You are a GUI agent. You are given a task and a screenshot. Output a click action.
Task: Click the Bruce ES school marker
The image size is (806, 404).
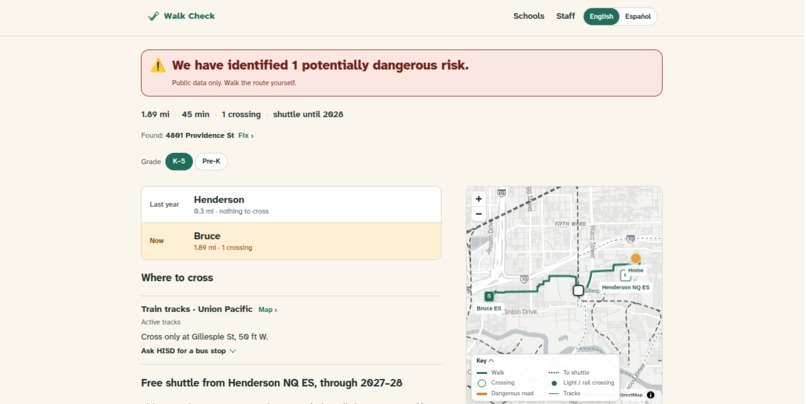(x=489, y=296)
